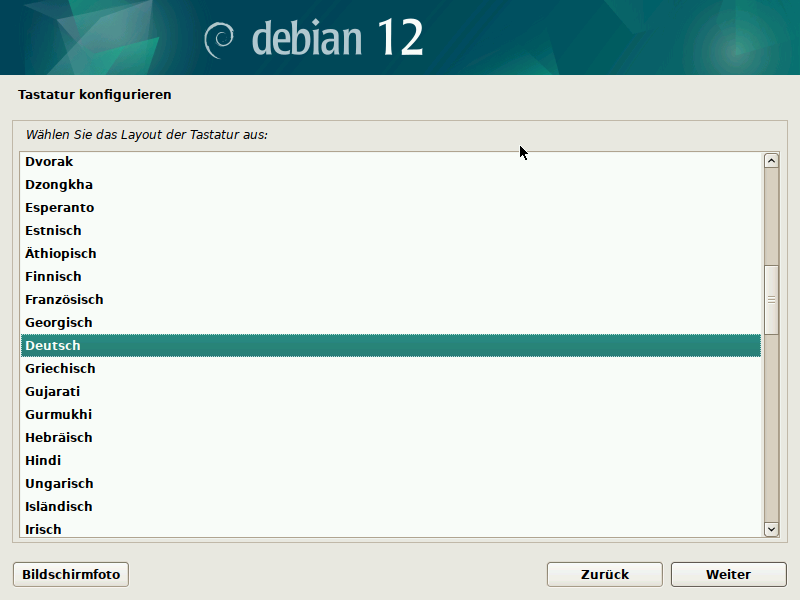Click the vertical scrollbar thumb handle

click(x=771, y=299)
